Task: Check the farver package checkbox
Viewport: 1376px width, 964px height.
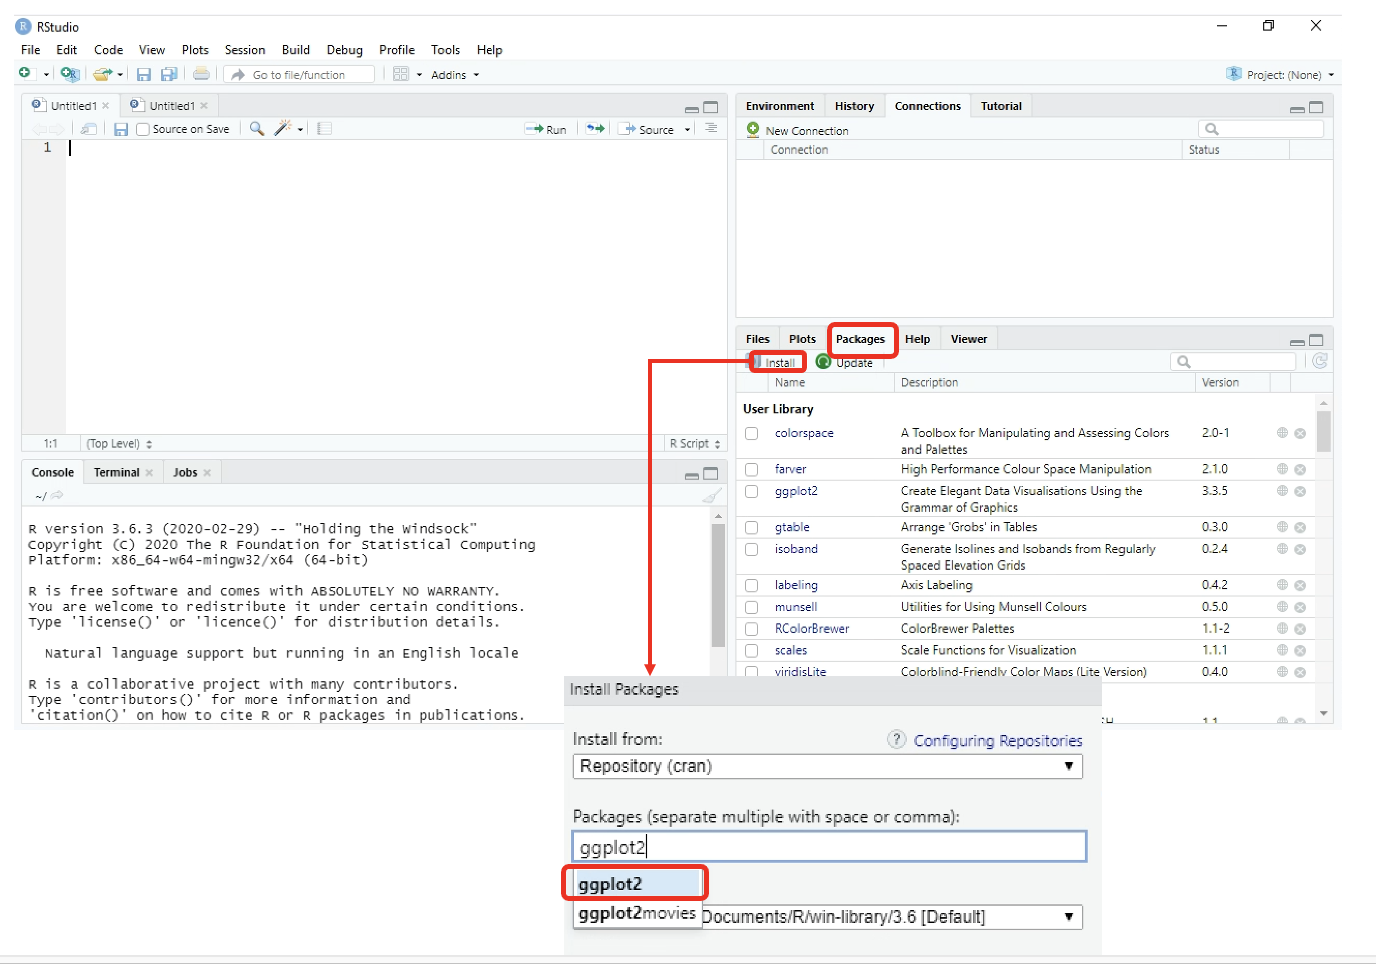Action: tap(752, 469)
